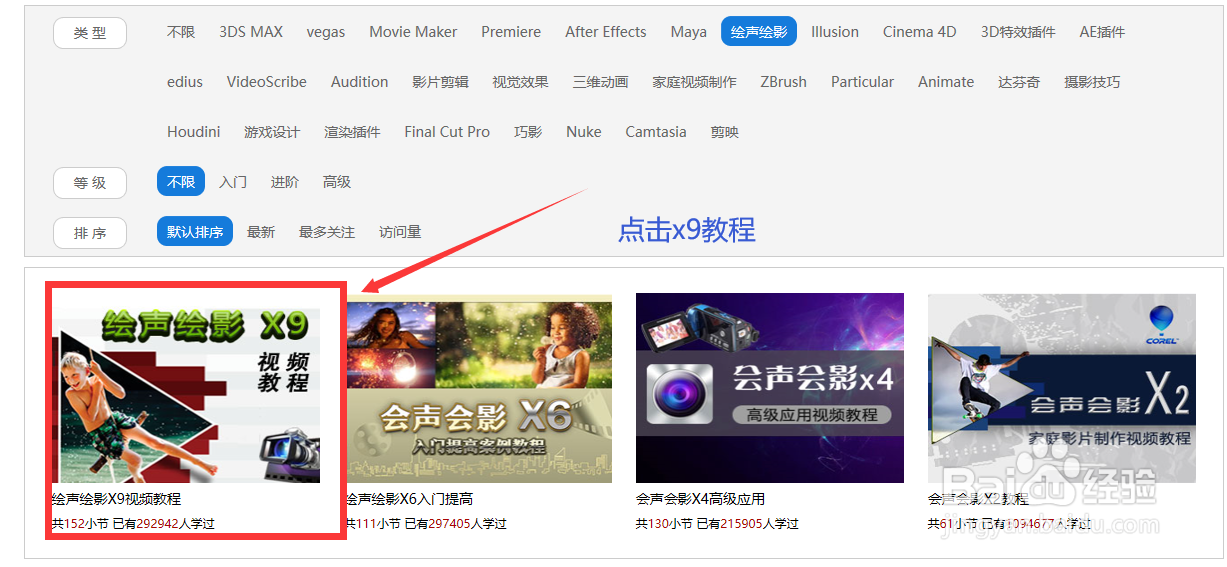Screen dimensions: 1227x567
Task: Open 达芬奇 category
Action: (x=1019, y=82)
